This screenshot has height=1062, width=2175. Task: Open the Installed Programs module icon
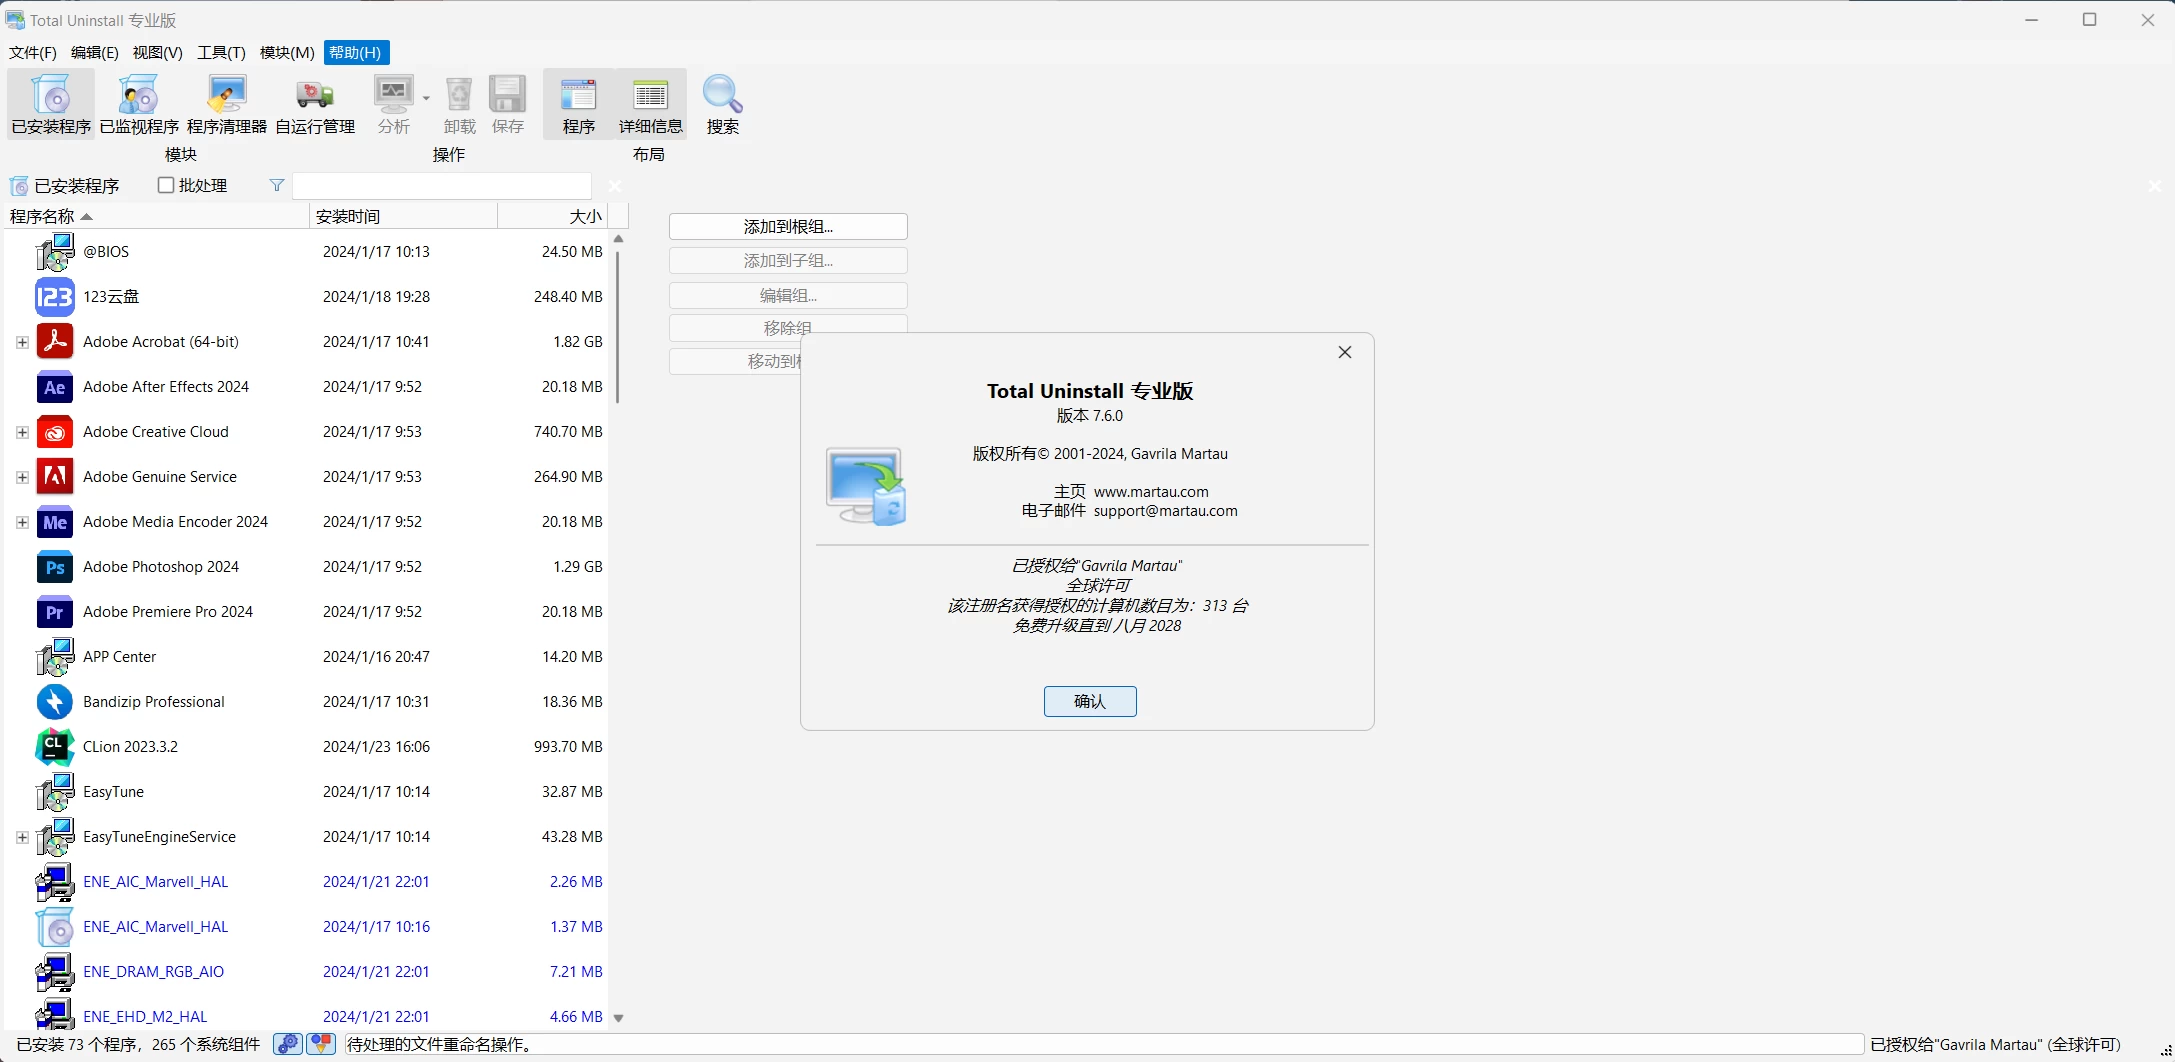point(51,104)
